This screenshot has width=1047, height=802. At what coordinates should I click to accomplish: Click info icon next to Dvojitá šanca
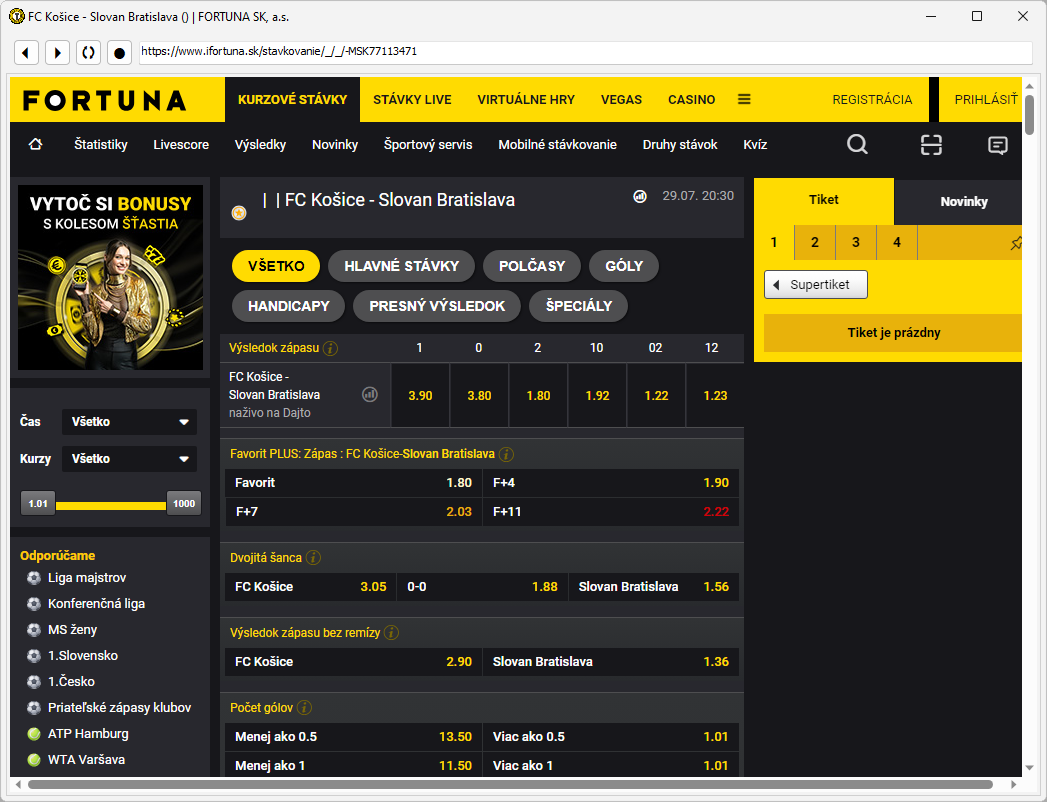pyautogui.click(x=314, y=558)
